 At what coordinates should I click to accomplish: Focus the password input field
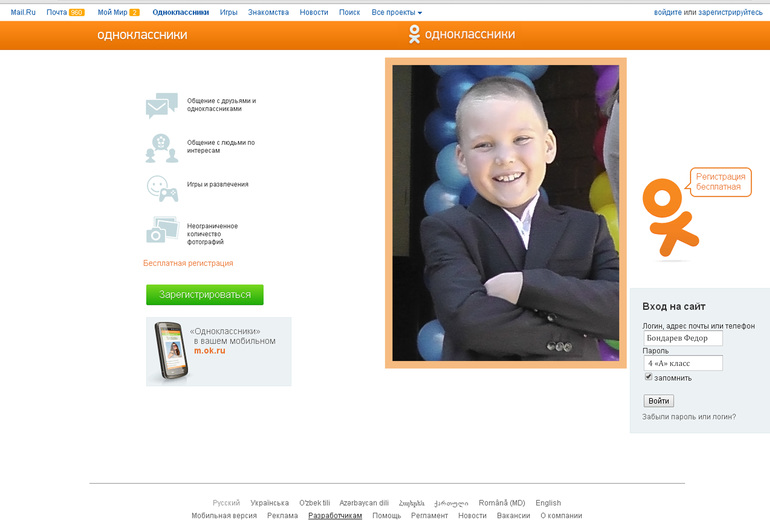pos(682,363)
